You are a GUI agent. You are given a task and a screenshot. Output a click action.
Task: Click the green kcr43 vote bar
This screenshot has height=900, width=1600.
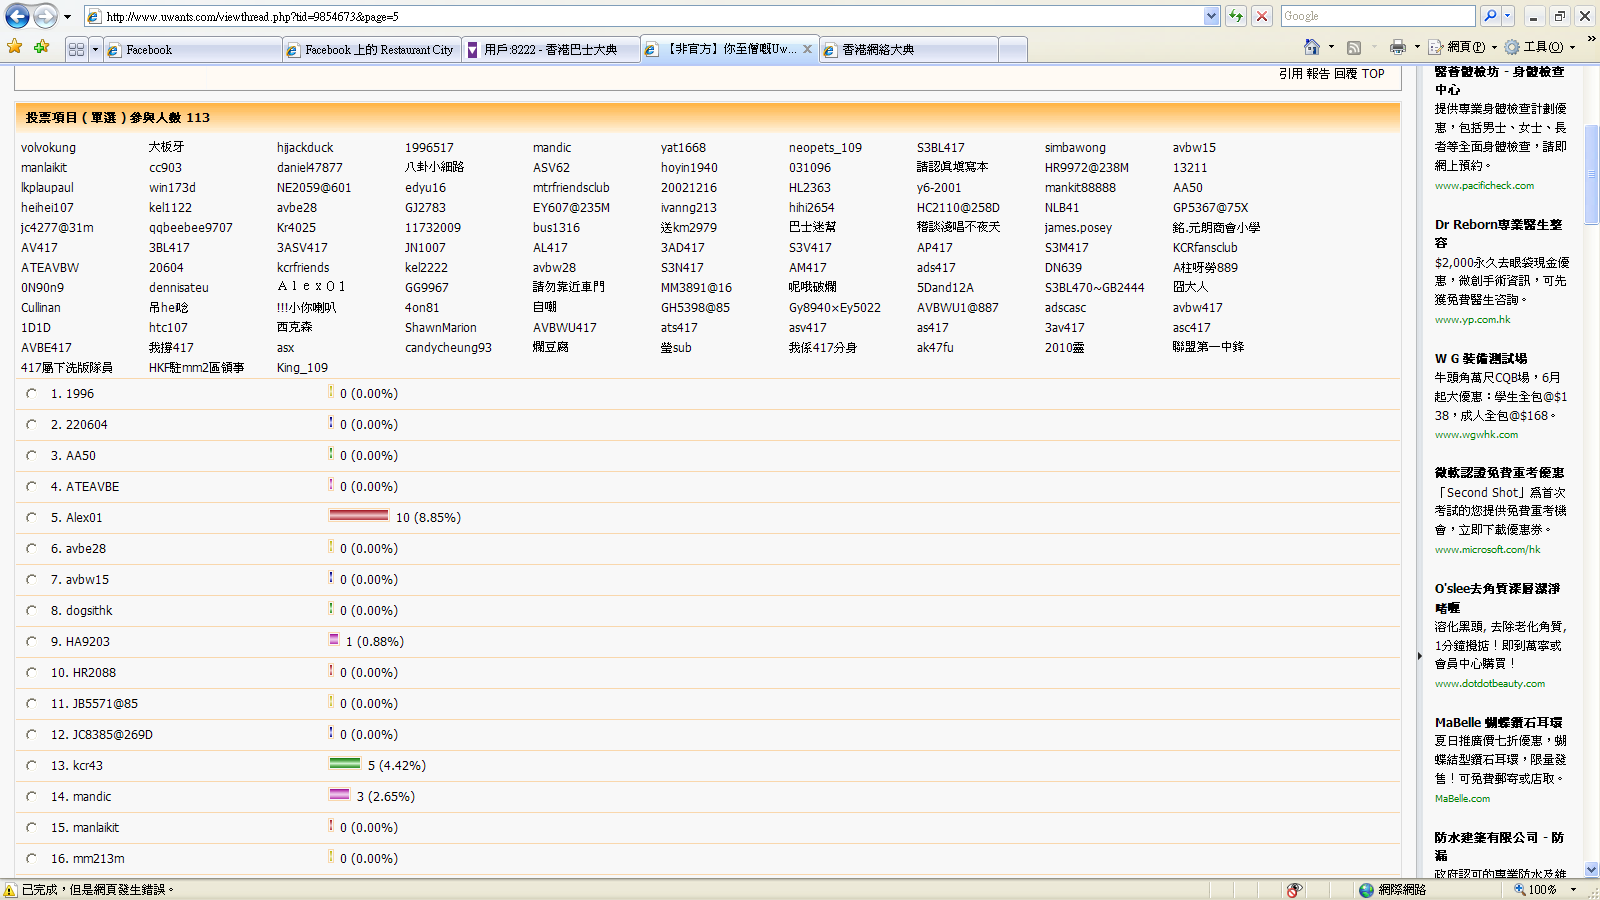point(345,764)
